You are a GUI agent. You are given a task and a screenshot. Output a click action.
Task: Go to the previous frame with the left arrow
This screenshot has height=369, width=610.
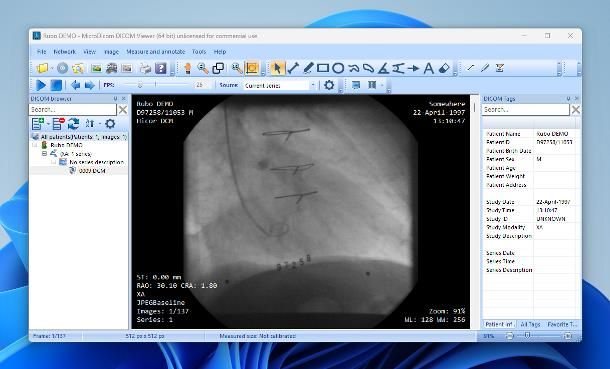click(x=75, y=85)
